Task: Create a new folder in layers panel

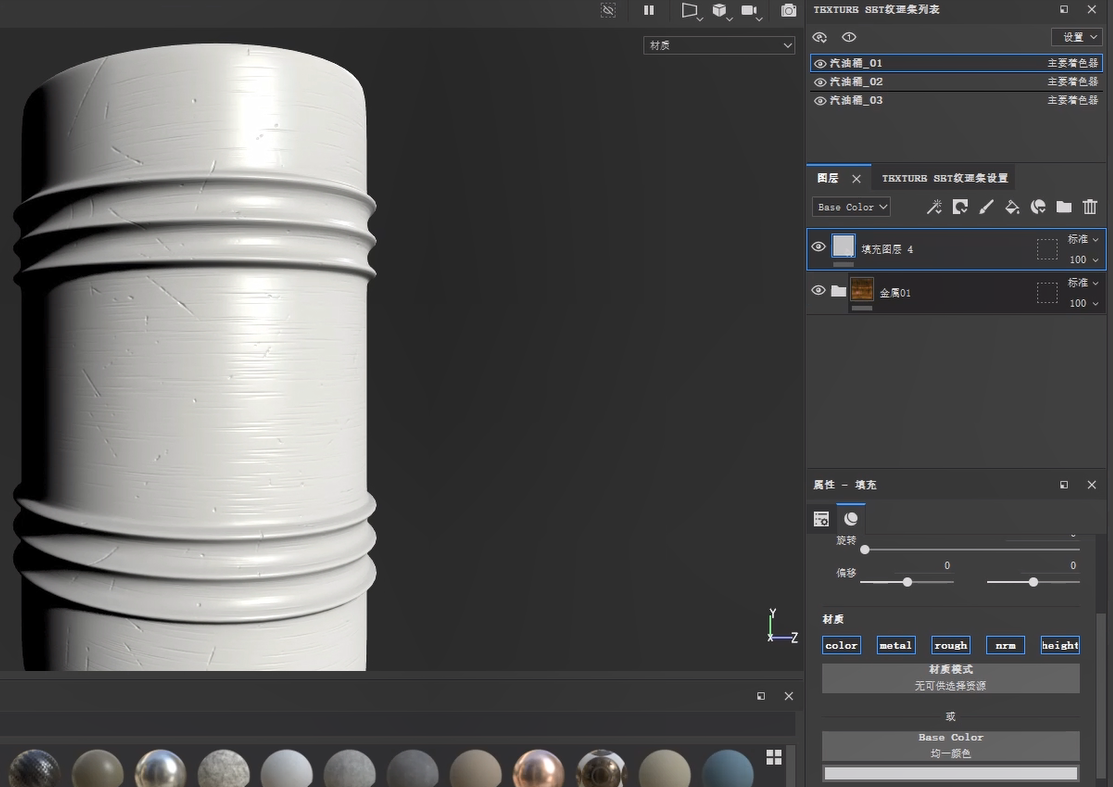Action: point(1064,207)
